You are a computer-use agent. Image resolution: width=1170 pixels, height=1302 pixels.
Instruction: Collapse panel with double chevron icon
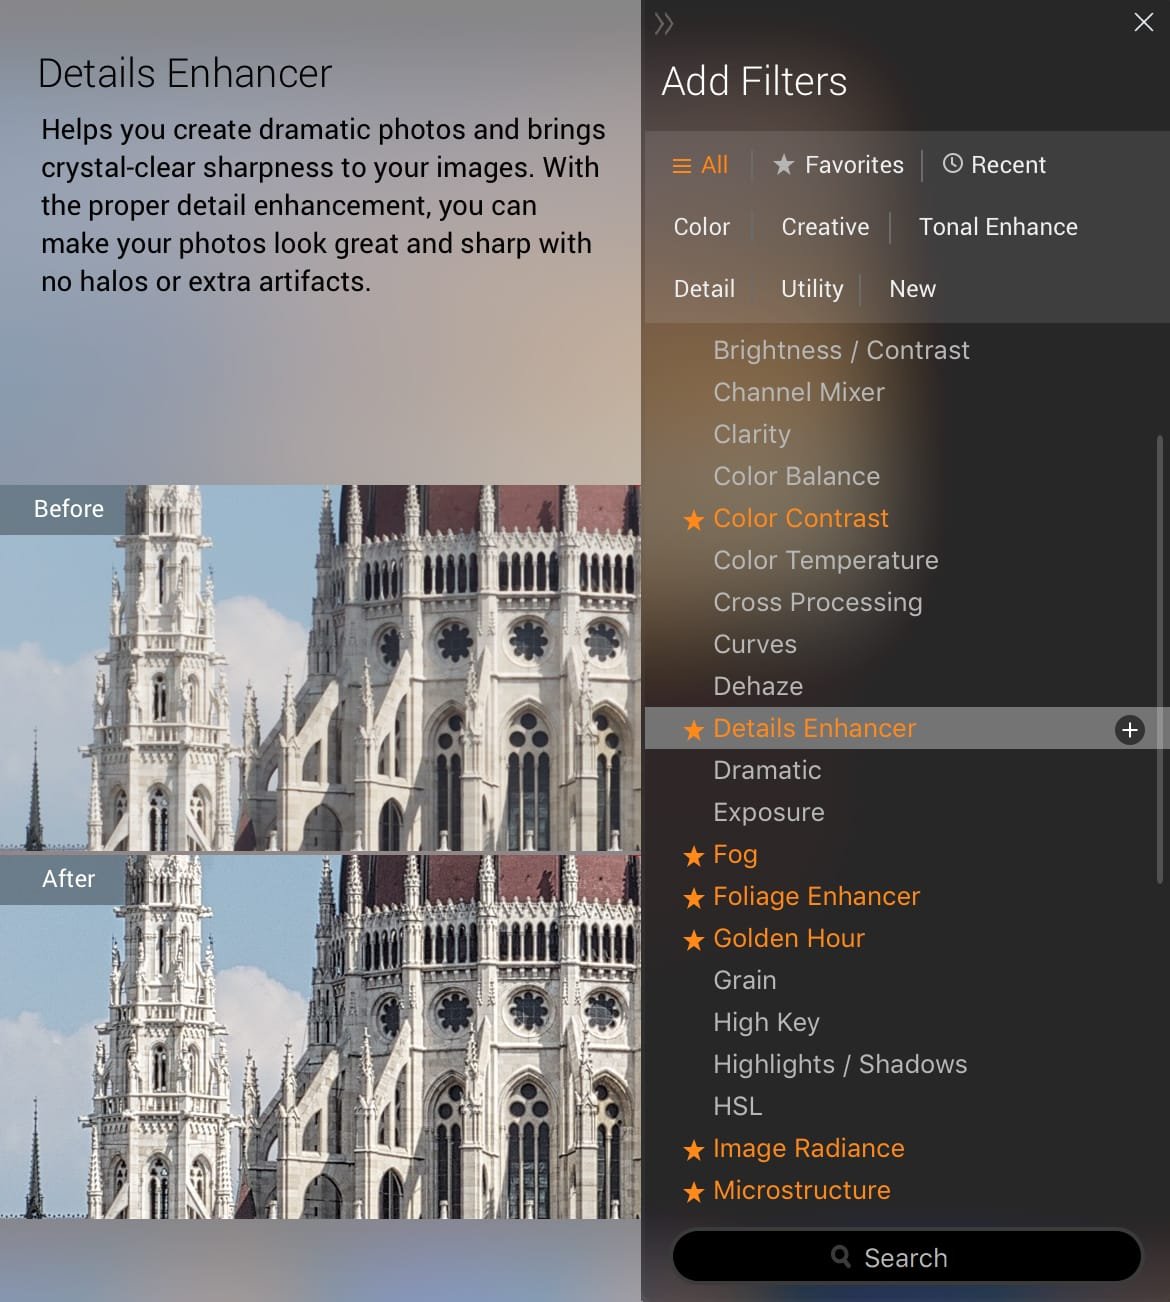pos(664,23)
